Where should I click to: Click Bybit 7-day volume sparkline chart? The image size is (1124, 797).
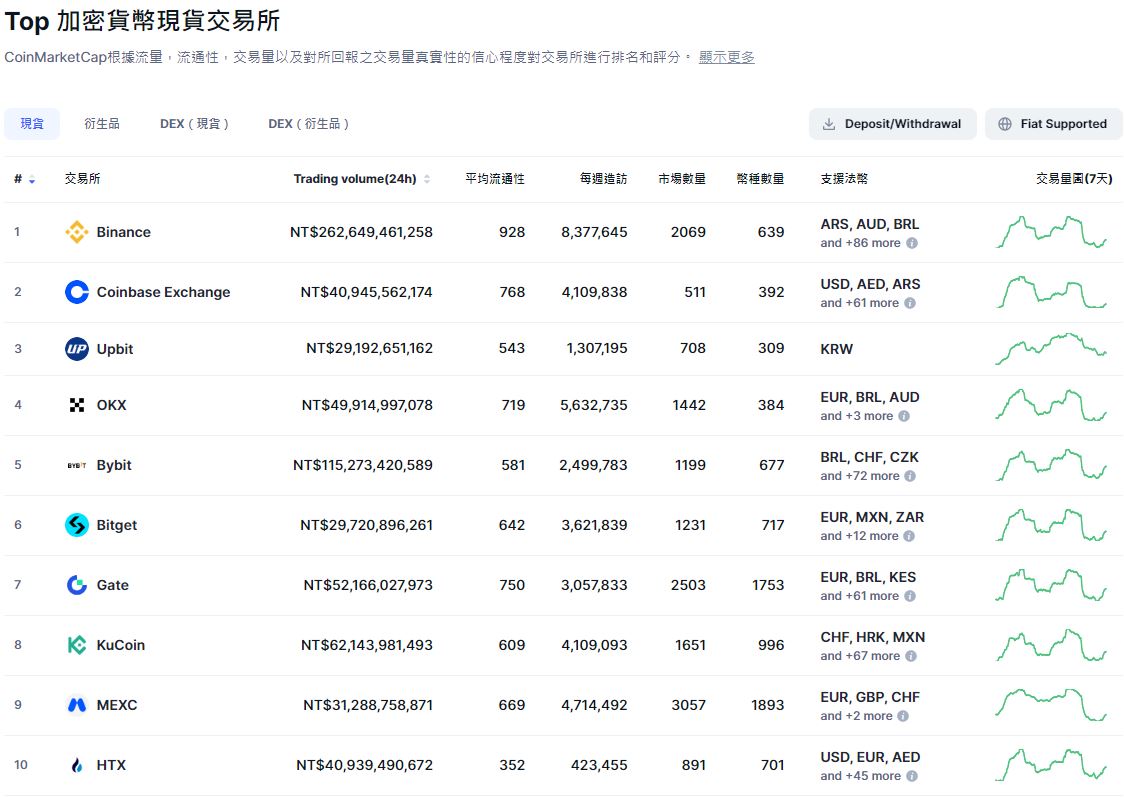(x=1052, y=465)
